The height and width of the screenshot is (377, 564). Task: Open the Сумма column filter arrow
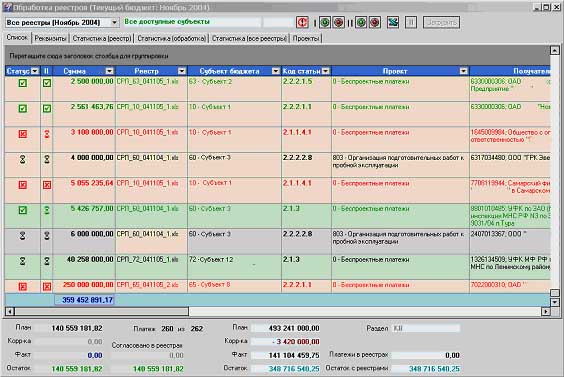[110, 71]
